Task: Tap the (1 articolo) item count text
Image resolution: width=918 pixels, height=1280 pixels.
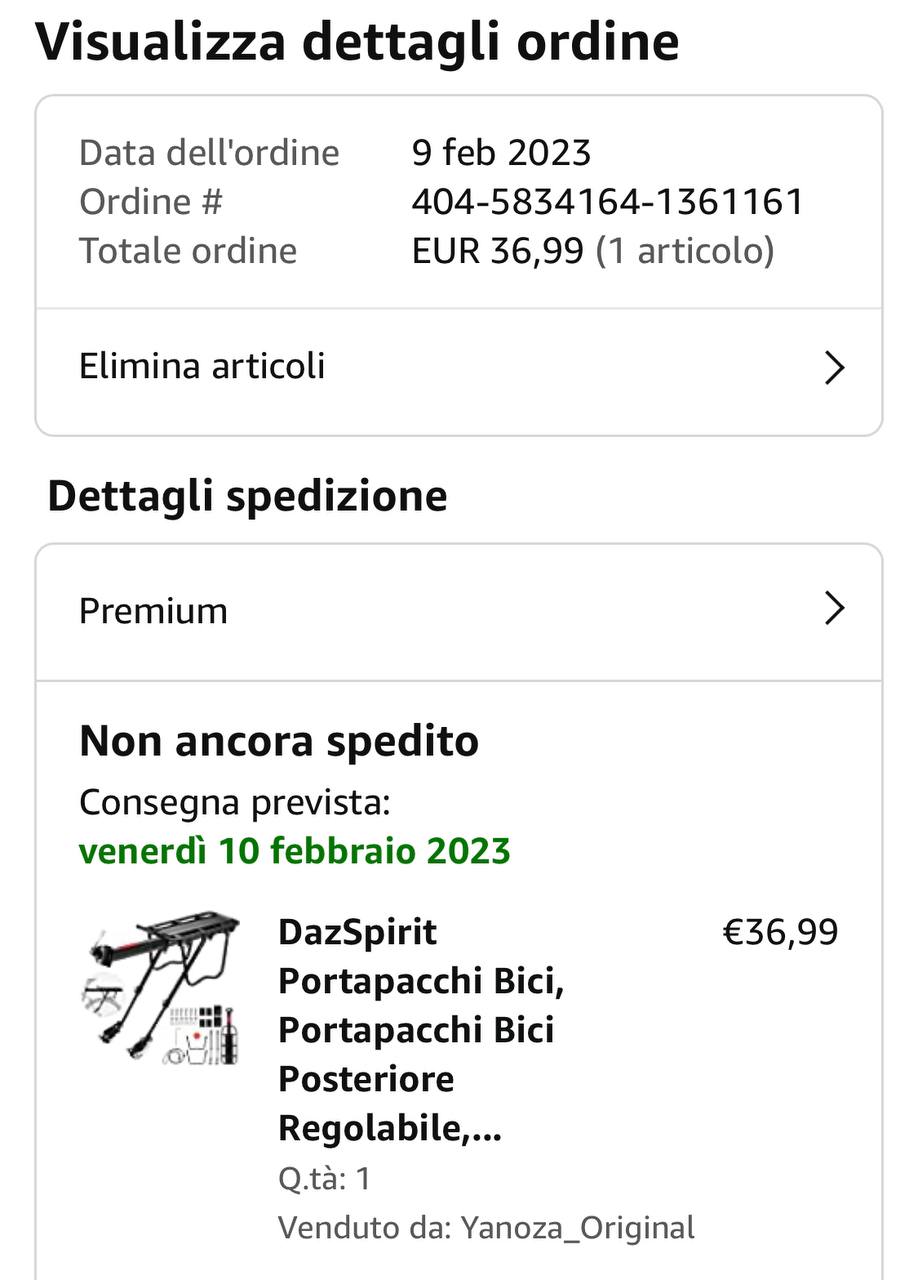Action: click(685, 250)
